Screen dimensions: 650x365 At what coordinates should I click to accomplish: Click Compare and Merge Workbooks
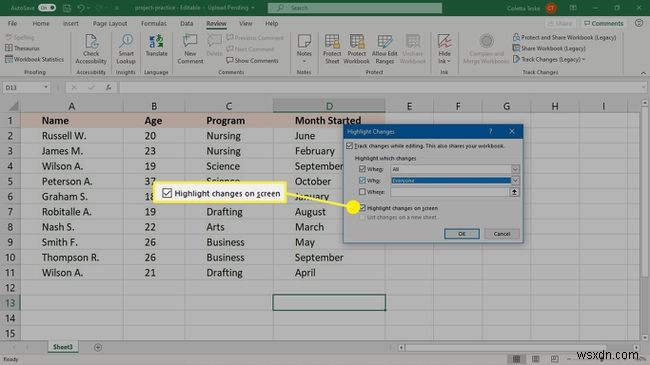pos(486,49)
